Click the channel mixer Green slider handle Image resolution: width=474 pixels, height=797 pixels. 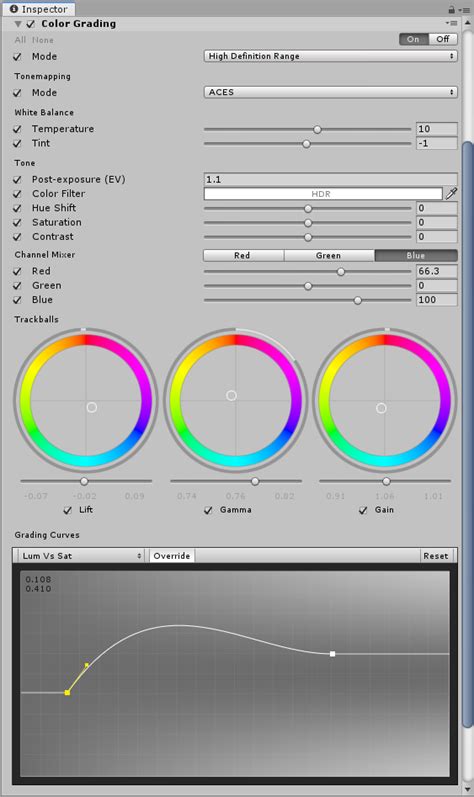coord(308,286)
